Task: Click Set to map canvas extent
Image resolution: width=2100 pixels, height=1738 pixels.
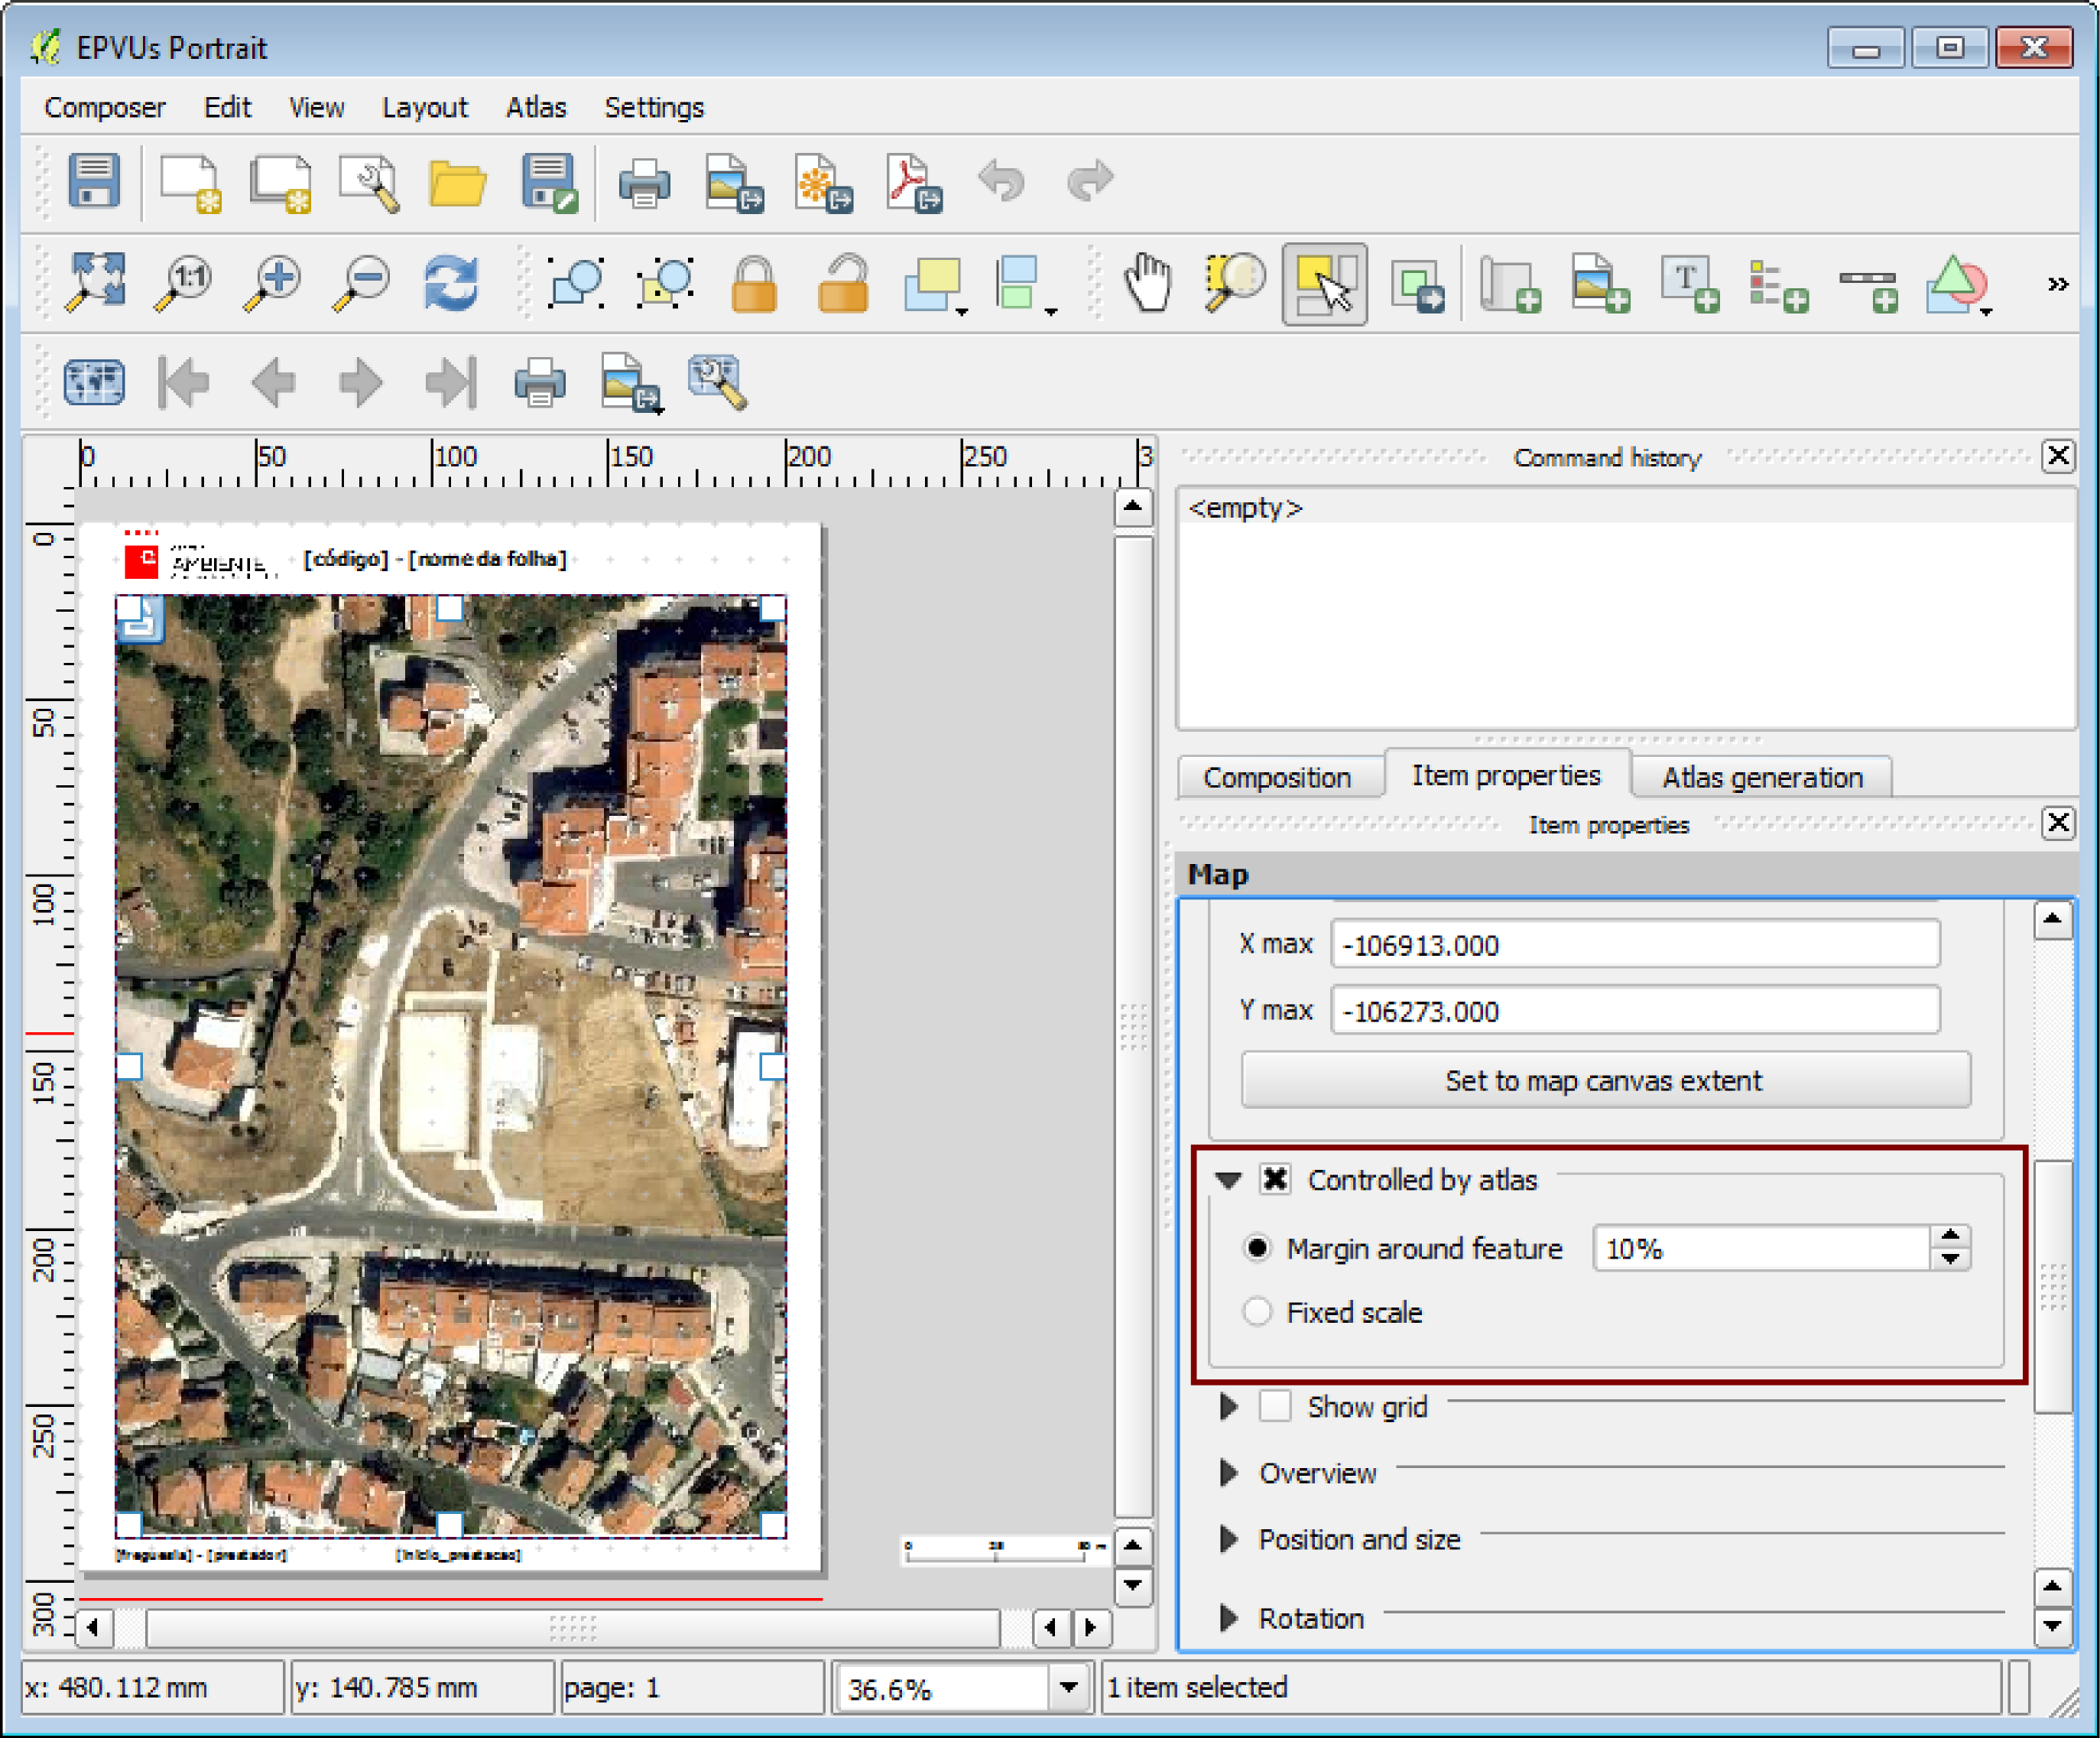Action: [1605, 1080]
